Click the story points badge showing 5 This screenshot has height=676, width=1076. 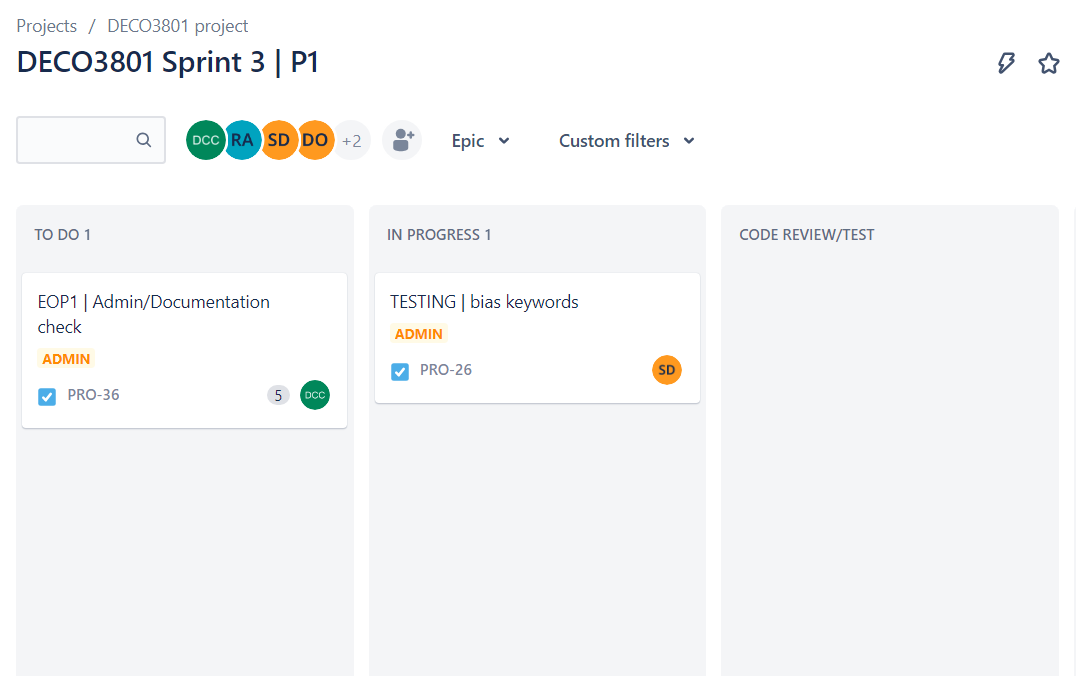coord(278,395)
